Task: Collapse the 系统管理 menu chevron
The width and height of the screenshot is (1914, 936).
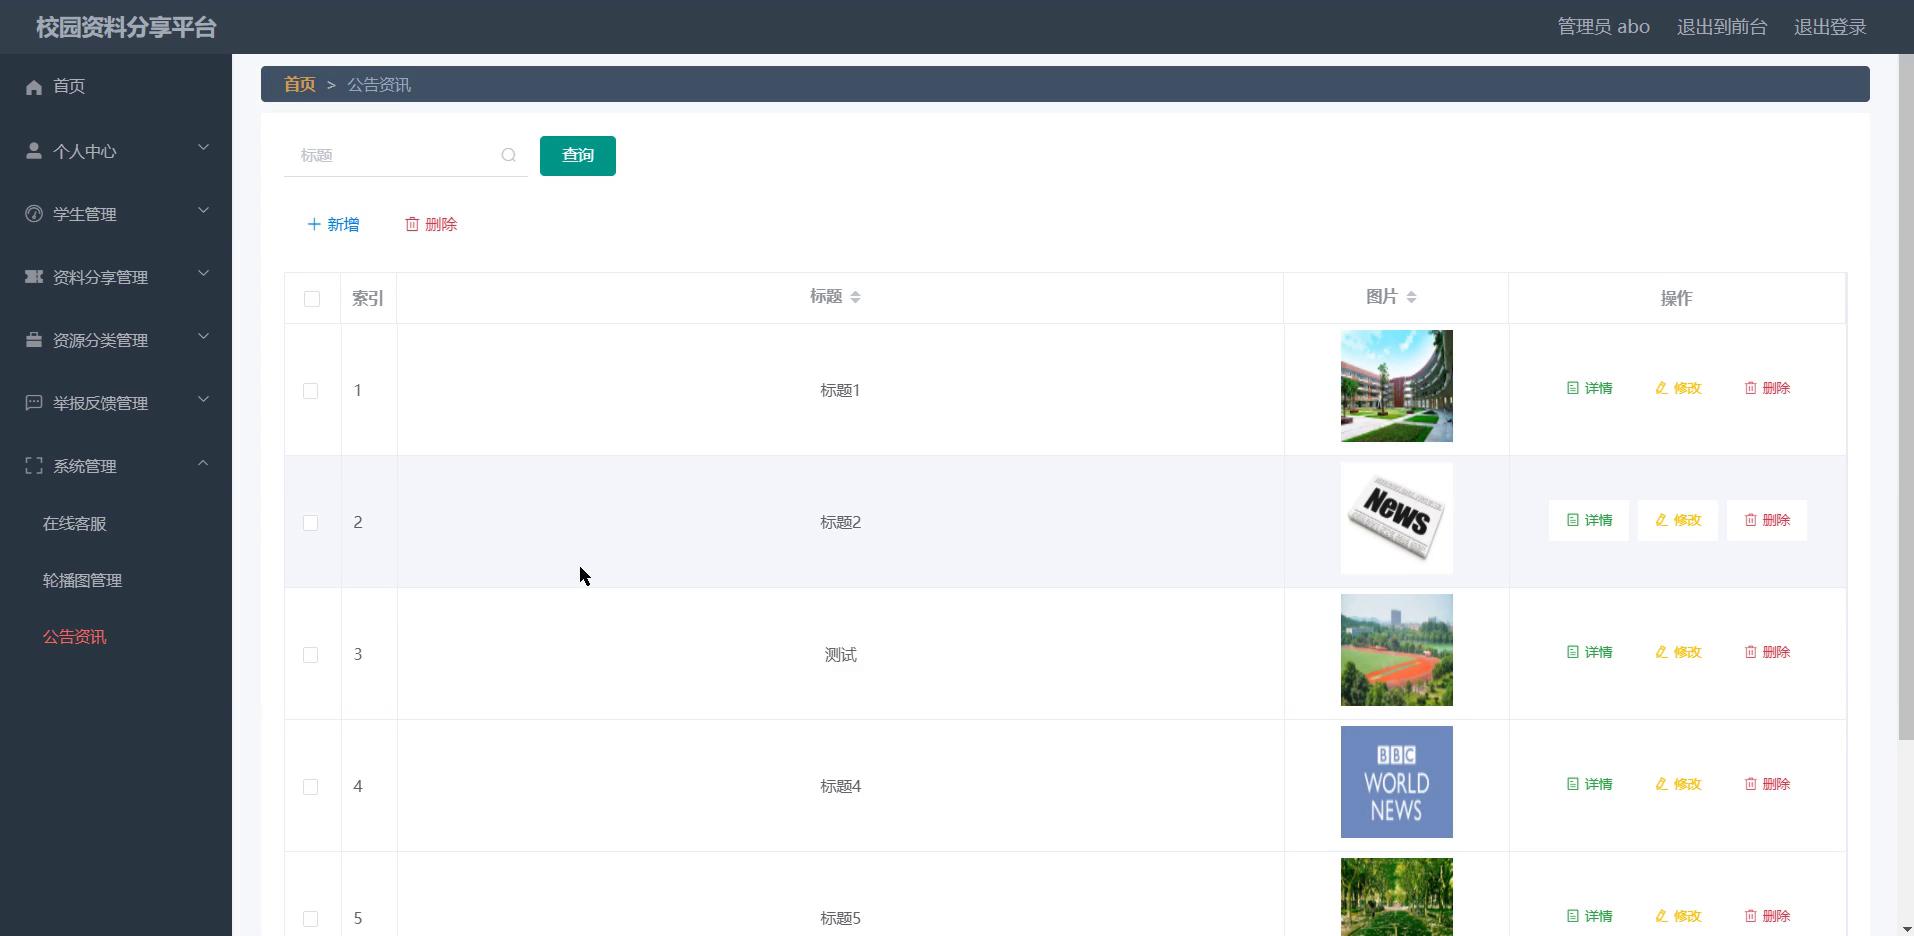Action: coord(203,463)
